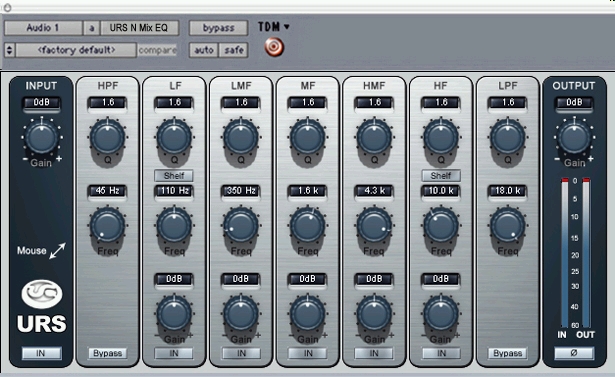Toggle the LF band IN button
615x377 pixels.
(x=174, y=353)
